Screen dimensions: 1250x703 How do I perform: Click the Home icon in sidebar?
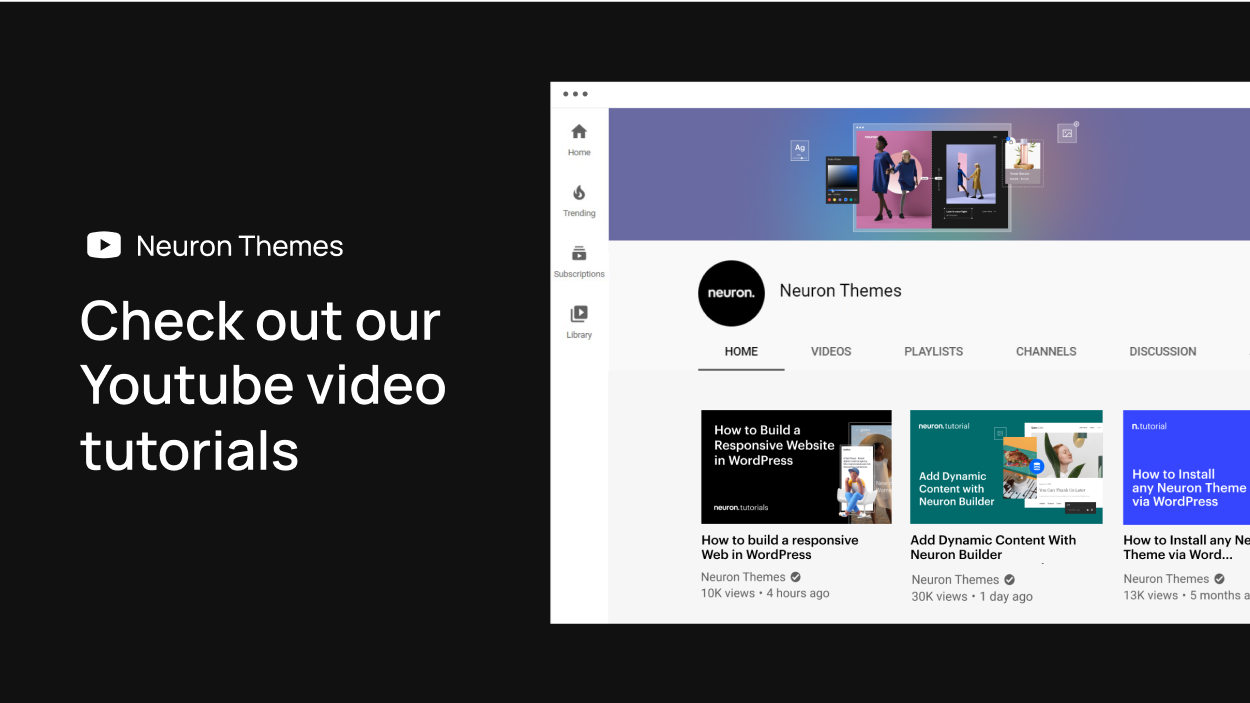click(579, 132)
